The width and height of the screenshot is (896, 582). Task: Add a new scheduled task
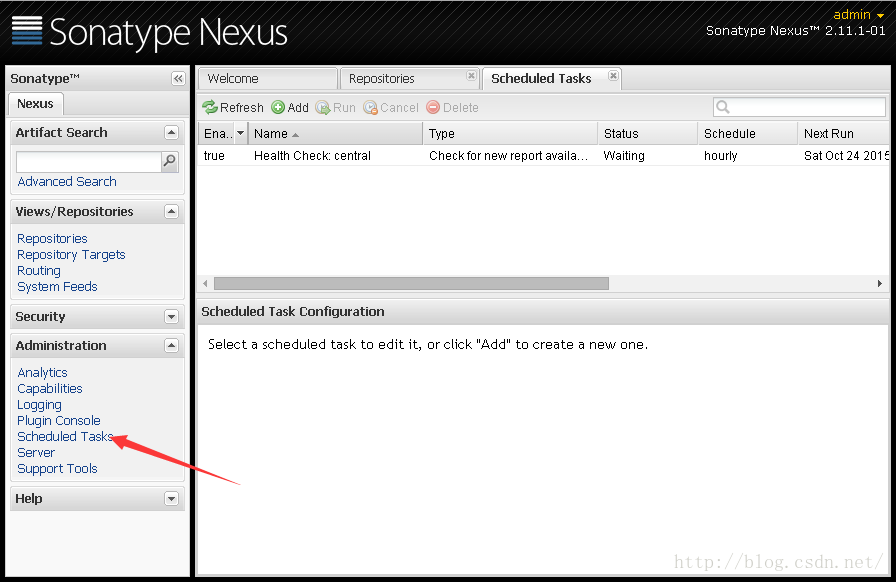290,107
